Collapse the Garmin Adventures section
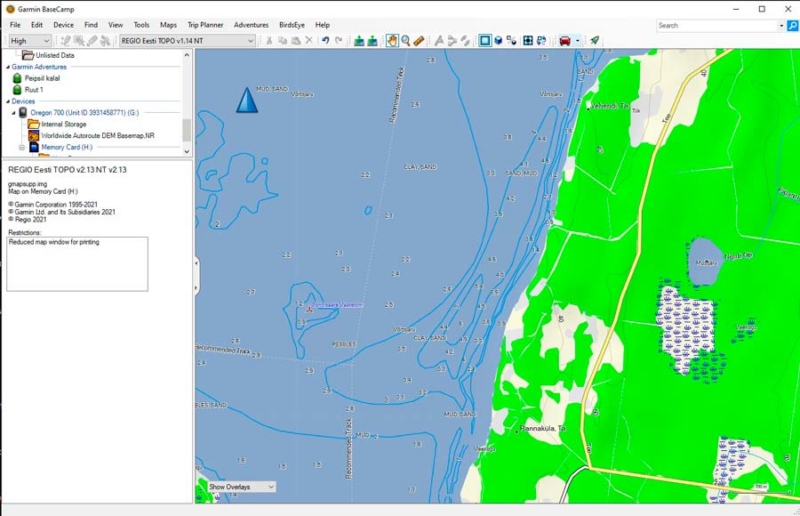Image resolution: width=800 pixels, height=516 pixels. [x=8, y=67]
